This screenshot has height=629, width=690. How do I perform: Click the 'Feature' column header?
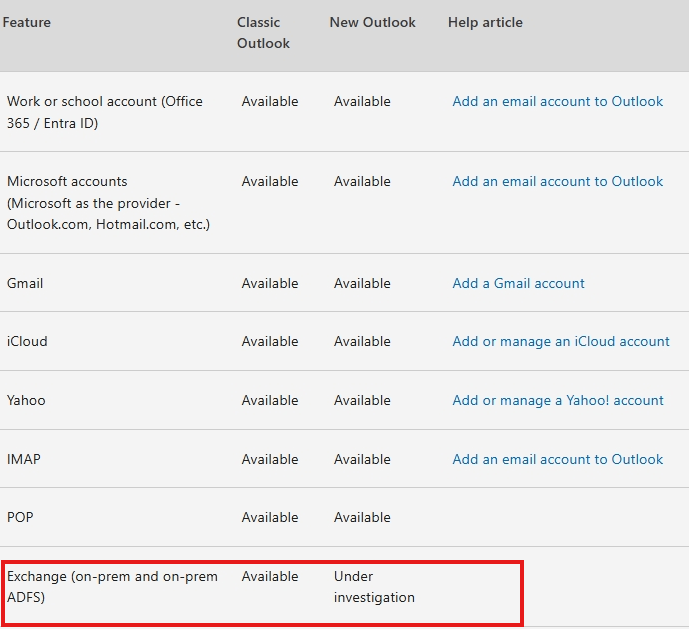coord(26,22)
